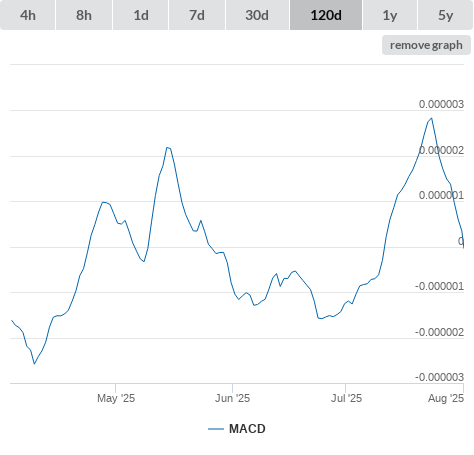
Task: Click the remove graph button
Action: (x=426, y=45)
